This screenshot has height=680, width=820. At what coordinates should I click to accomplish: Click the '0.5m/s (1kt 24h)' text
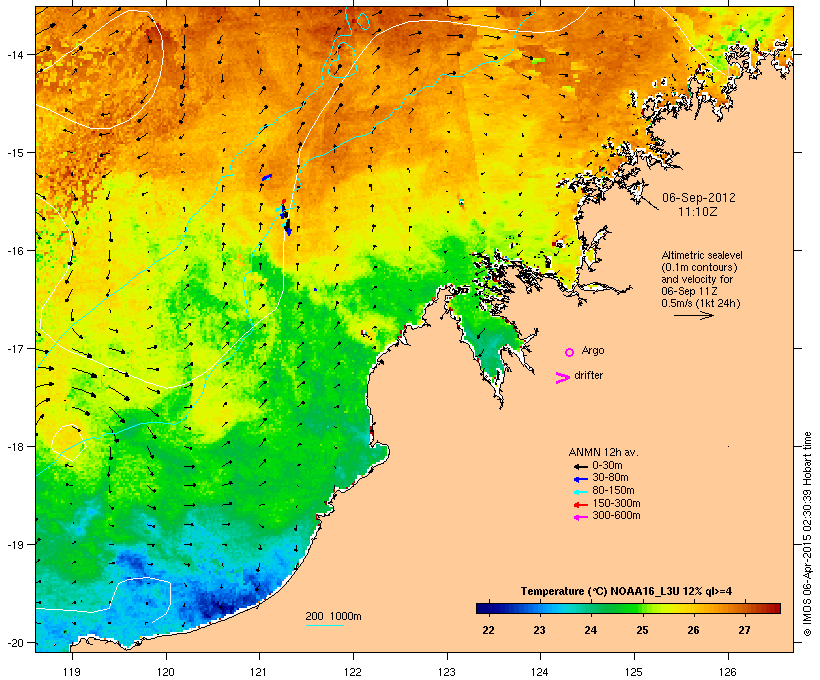click(701, 303)
